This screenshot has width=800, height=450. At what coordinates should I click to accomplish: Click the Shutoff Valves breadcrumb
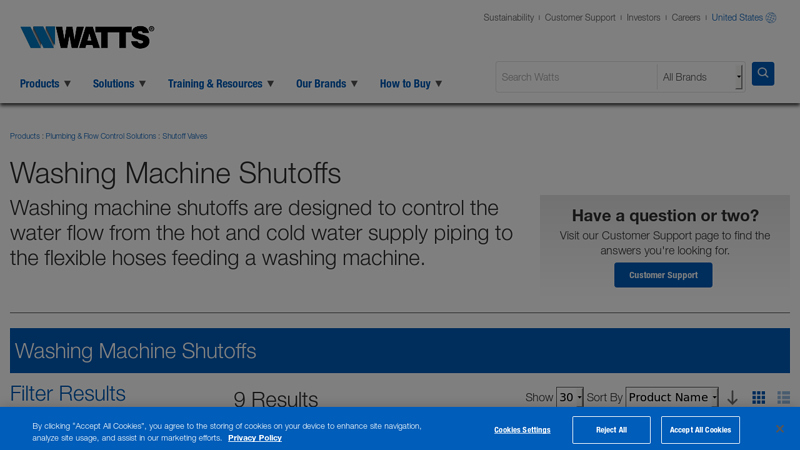pos(185,136)
